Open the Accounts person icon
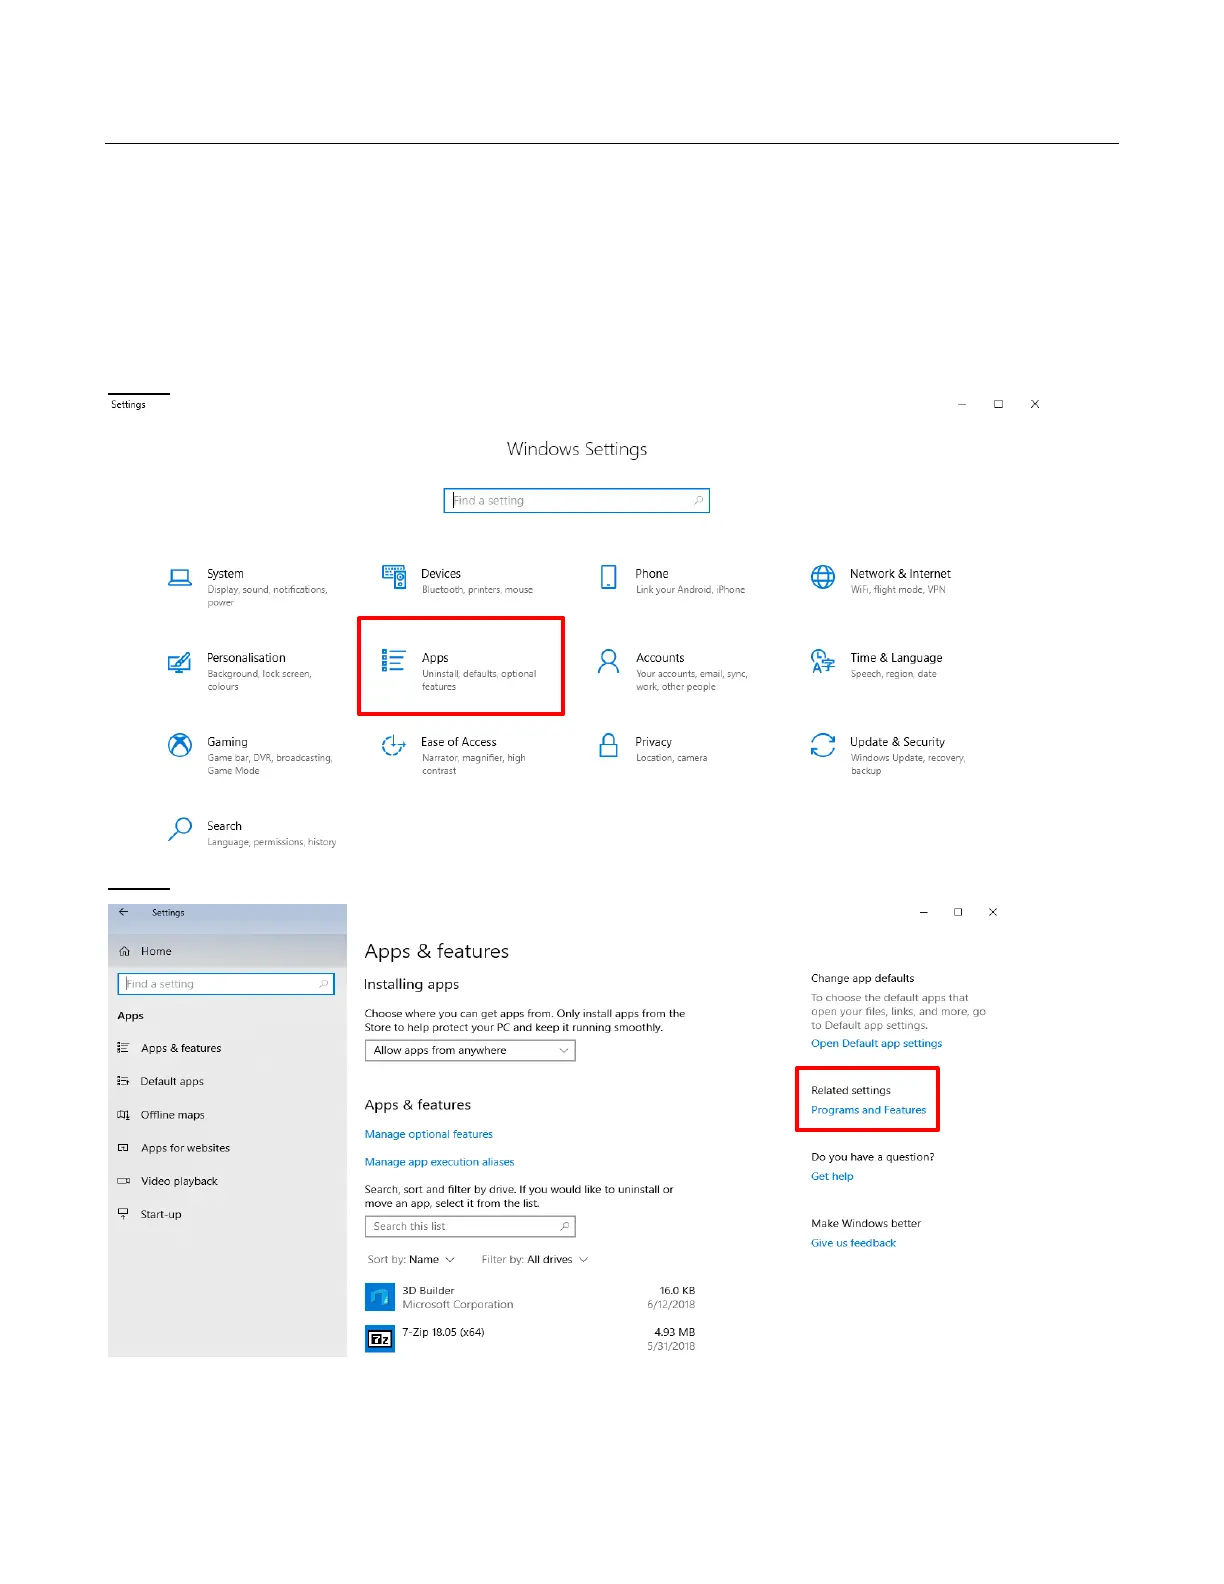The image size is (1224, 1584). 608,661
